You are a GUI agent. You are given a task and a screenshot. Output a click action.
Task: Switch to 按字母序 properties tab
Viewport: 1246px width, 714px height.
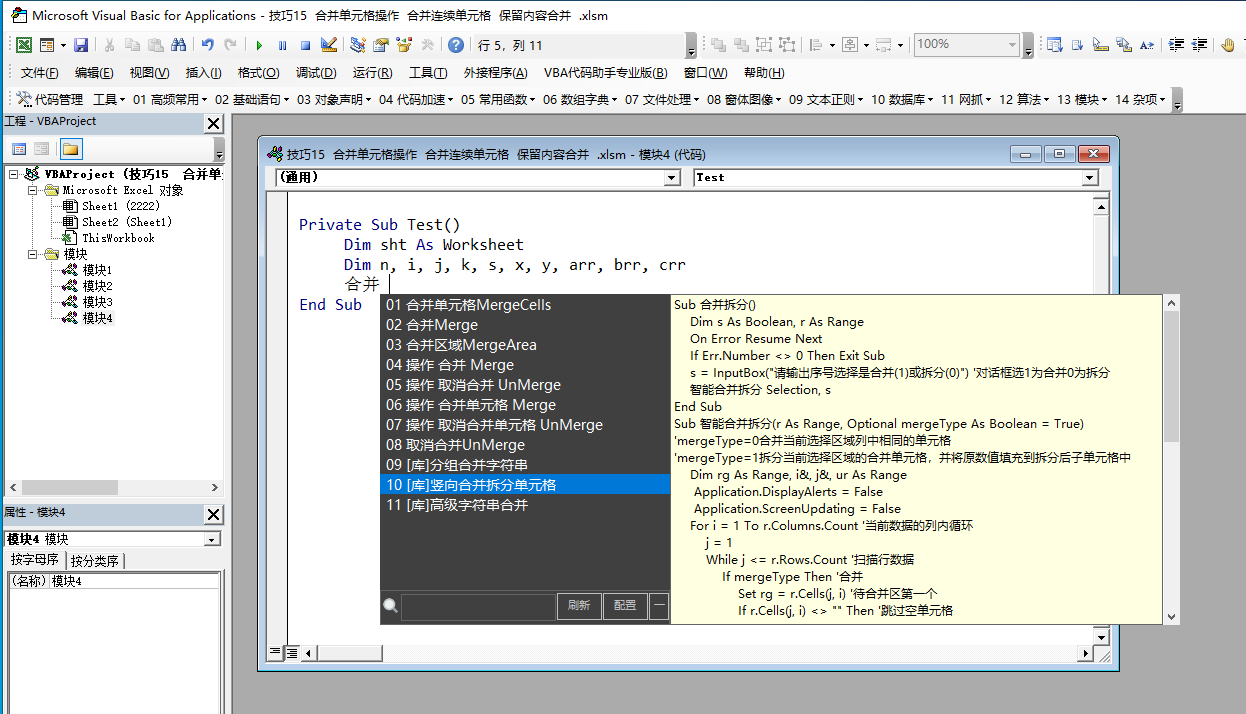[35, 560]
